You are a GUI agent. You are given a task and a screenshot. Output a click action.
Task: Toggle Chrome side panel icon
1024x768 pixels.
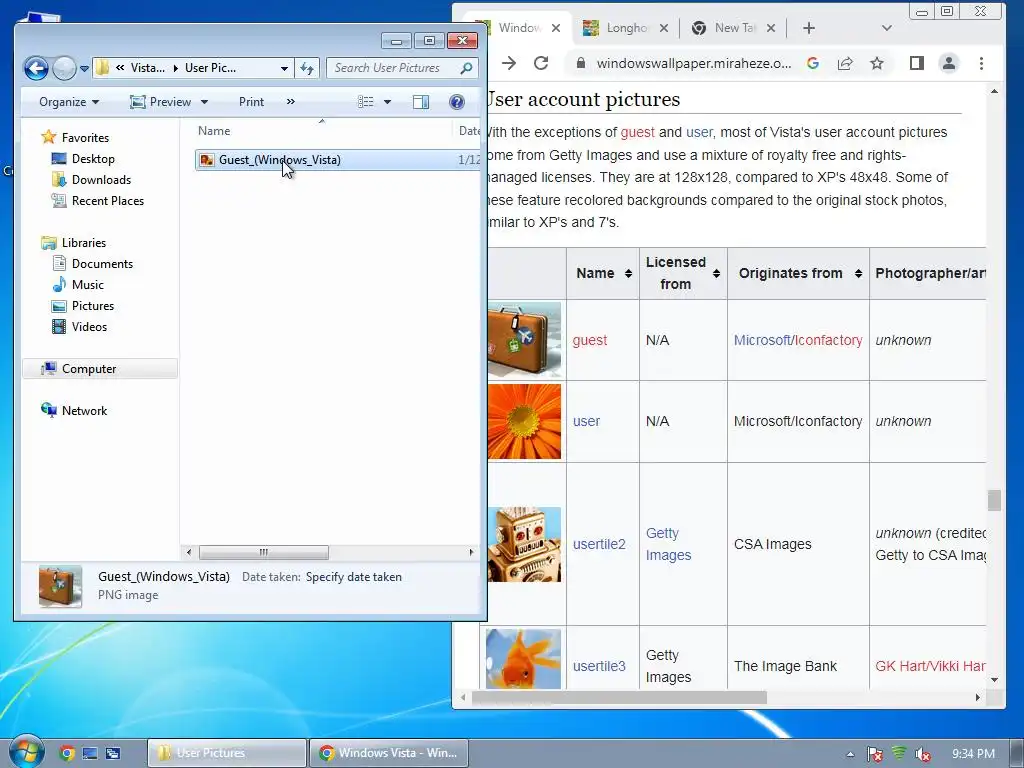tap(917, 63)
